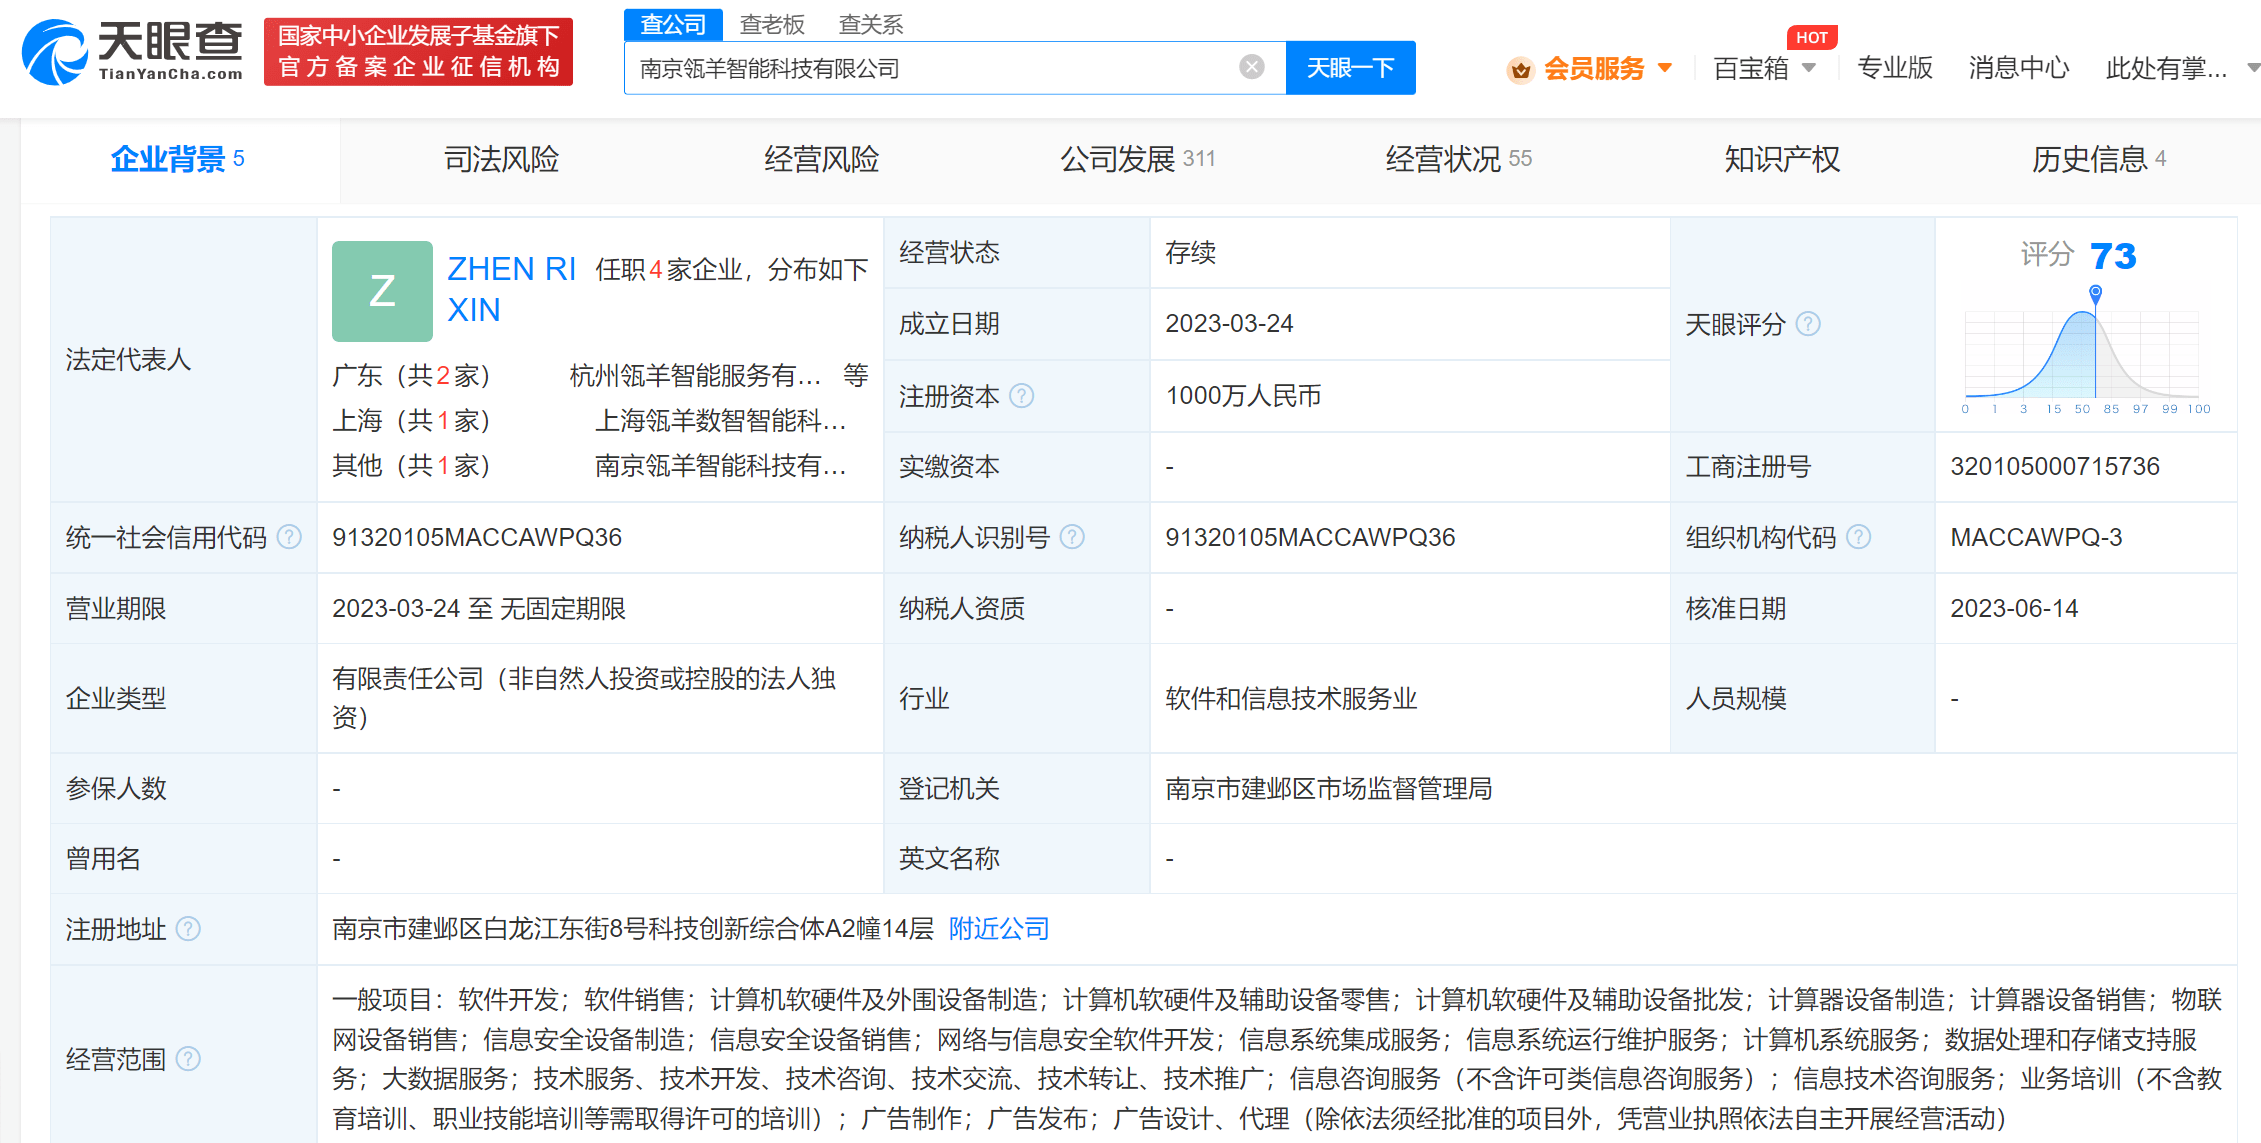This screenshot has height=1143, width=2261.
Task: Select credit code 91320105MACCAWPQ36 under 统一社会信用代码
Action: (477, 538)
